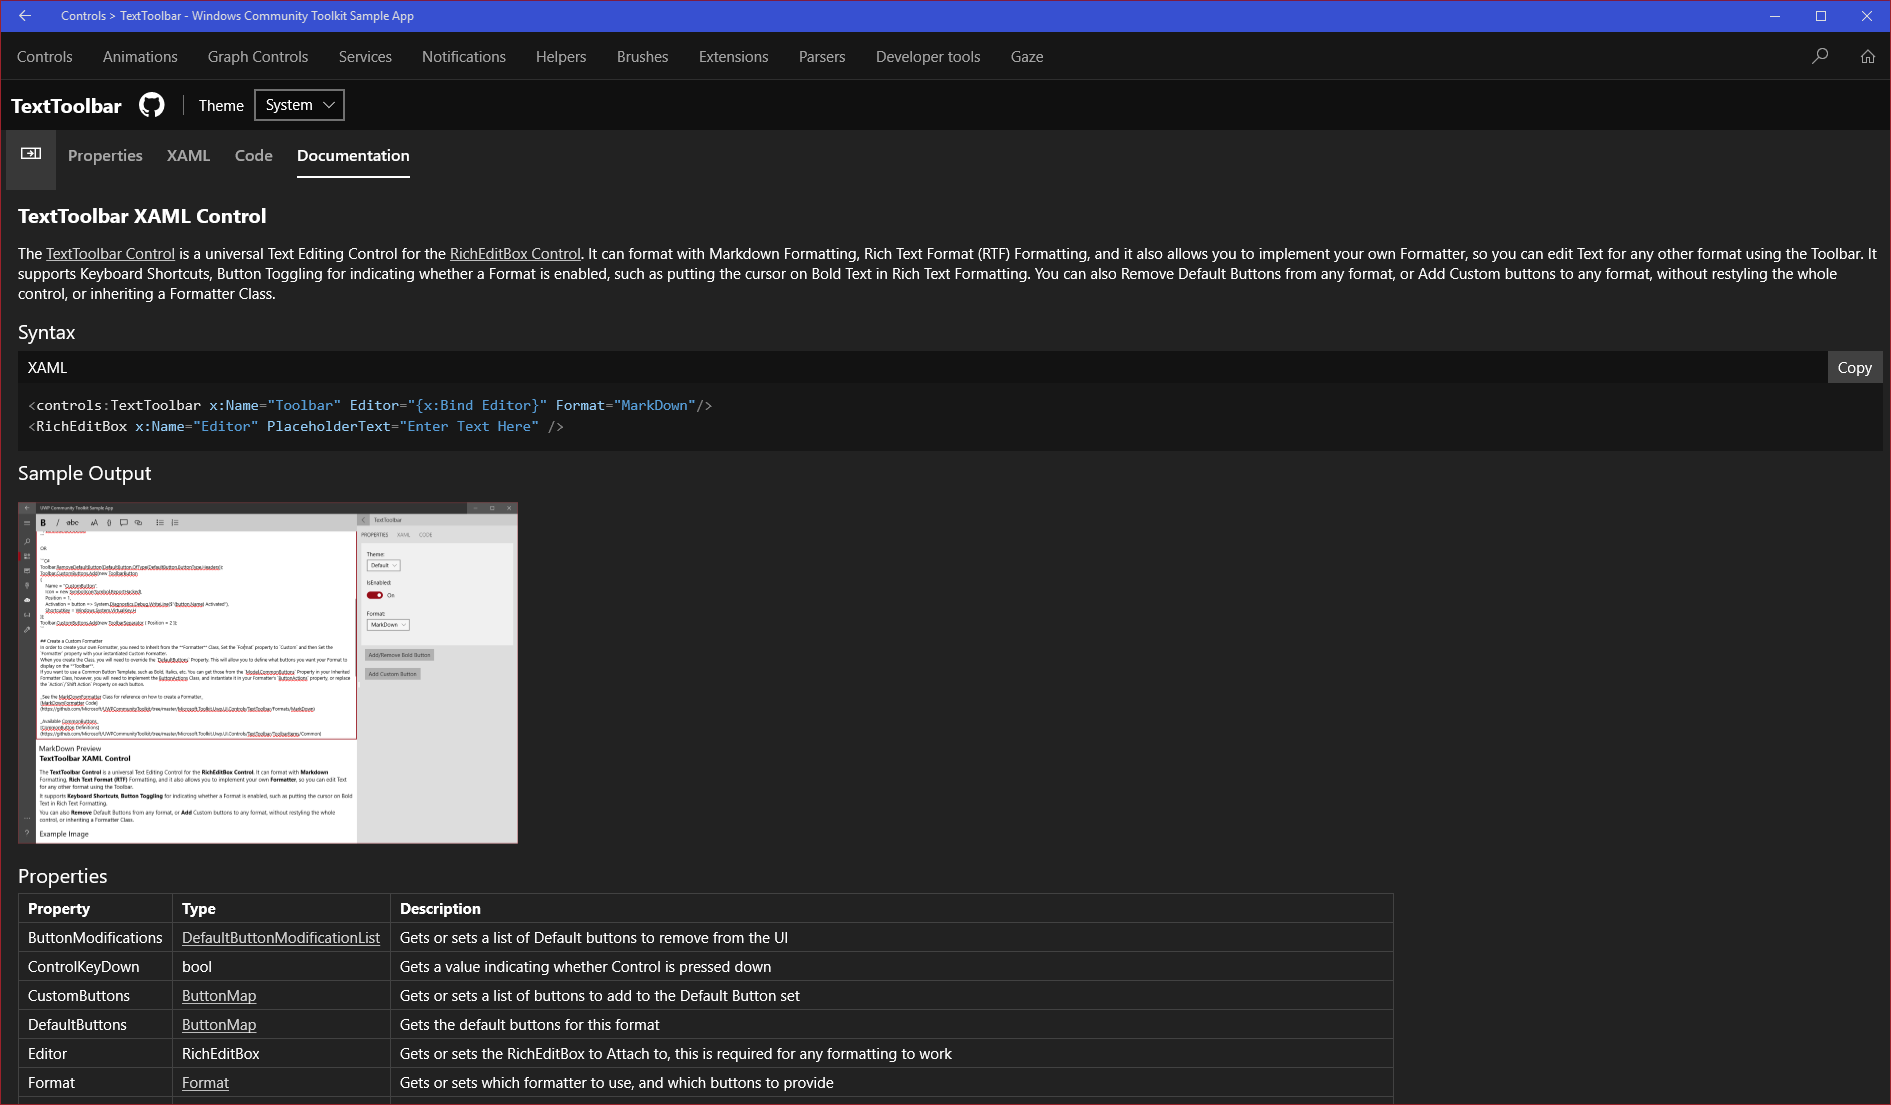This screenshot has width=1891, height=1105.
Task: Switch to the Properties tab
Action: click(x=105, y=156)
